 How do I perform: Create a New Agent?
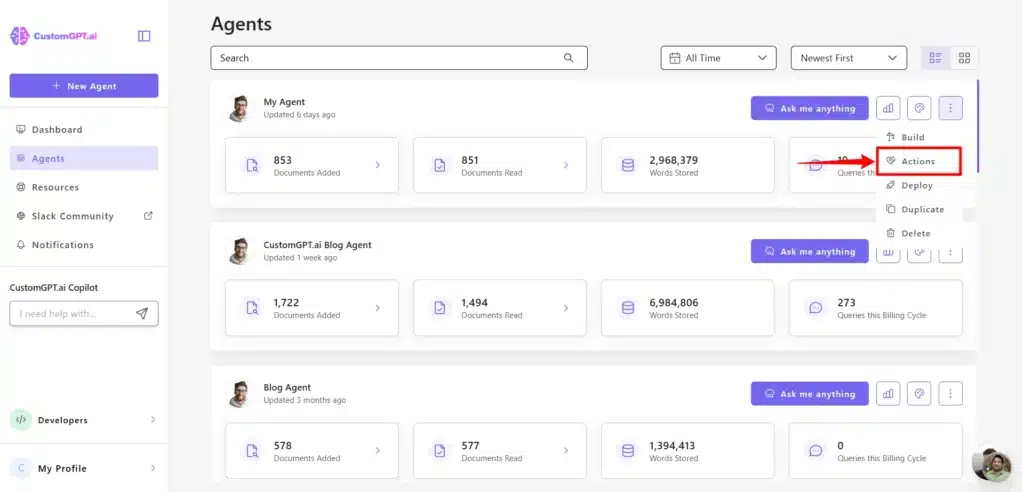pyautogui.click(x=84, y=86)
